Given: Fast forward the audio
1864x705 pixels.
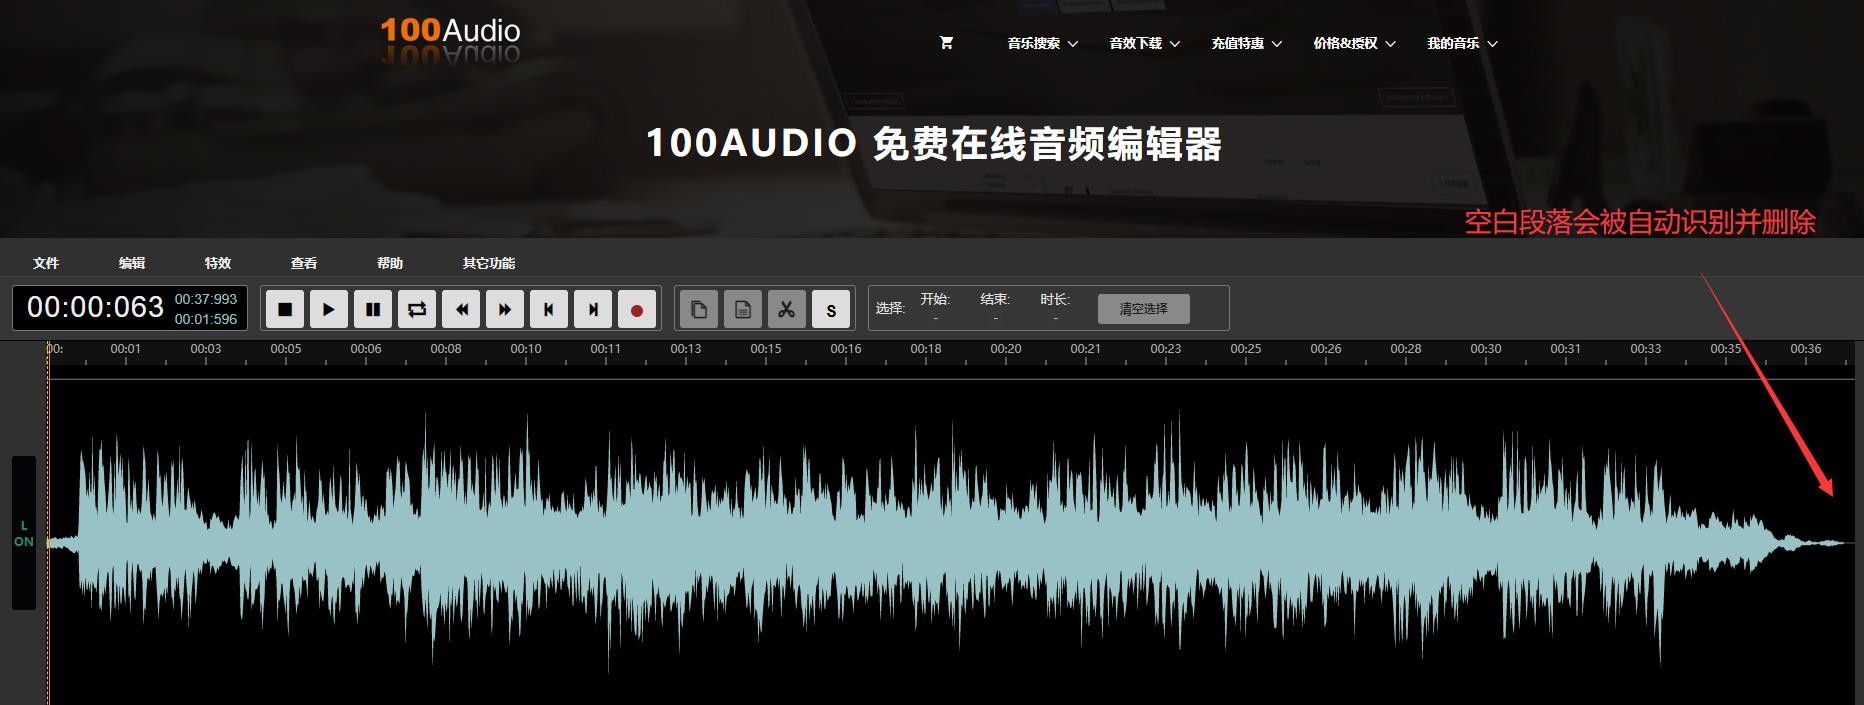Looking at the screenshot, I should point(505,309).
